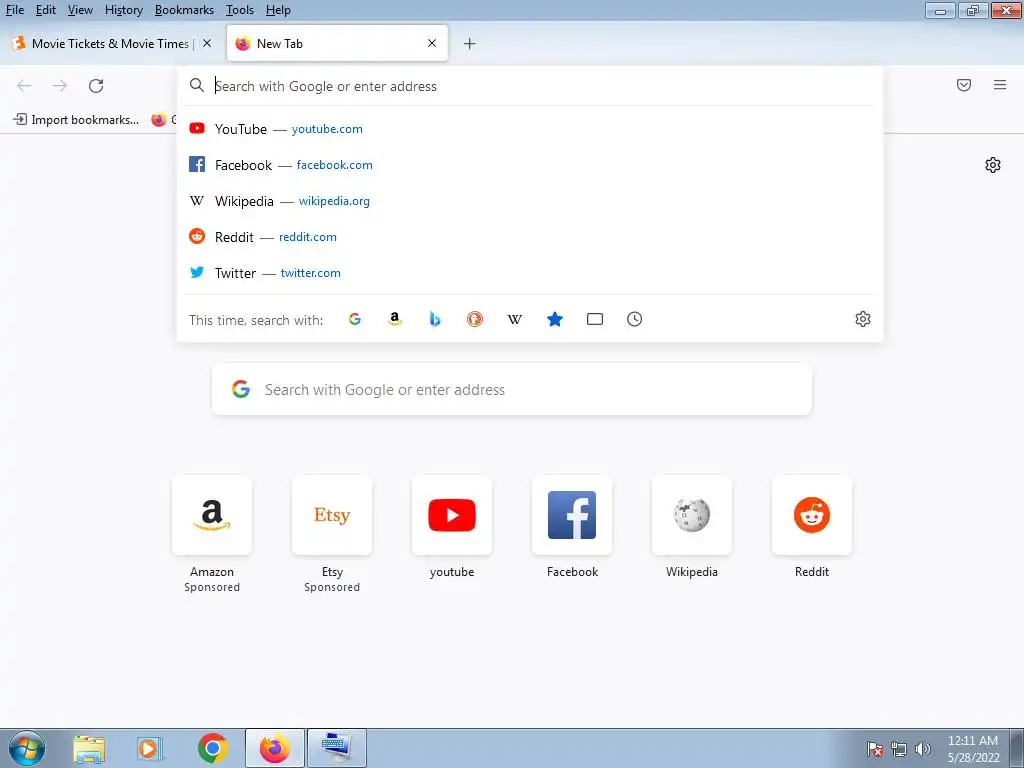Select YouTube suggestion in address dropdown

(530, 129)
